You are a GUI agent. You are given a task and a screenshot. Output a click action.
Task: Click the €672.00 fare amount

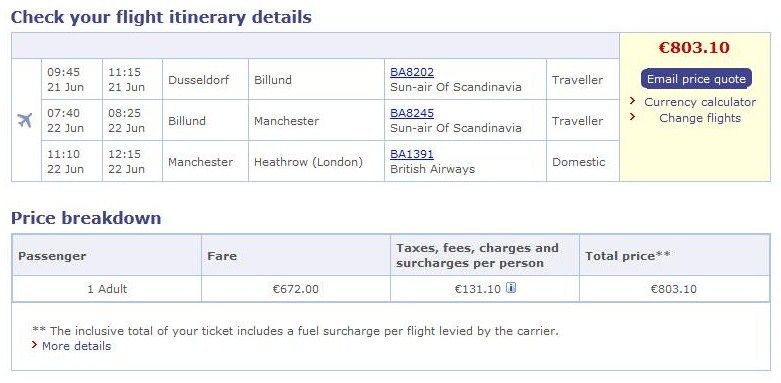point(295,289)
